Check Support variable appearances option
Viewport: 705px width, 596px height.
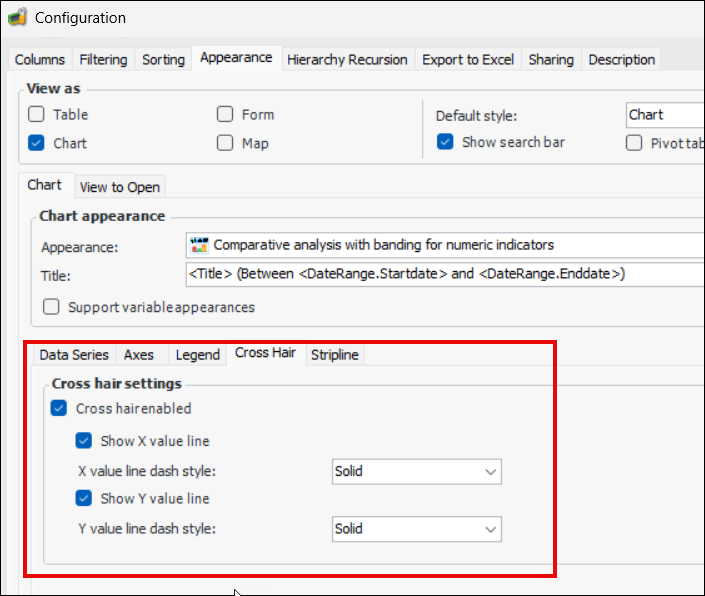click(50, 307)
